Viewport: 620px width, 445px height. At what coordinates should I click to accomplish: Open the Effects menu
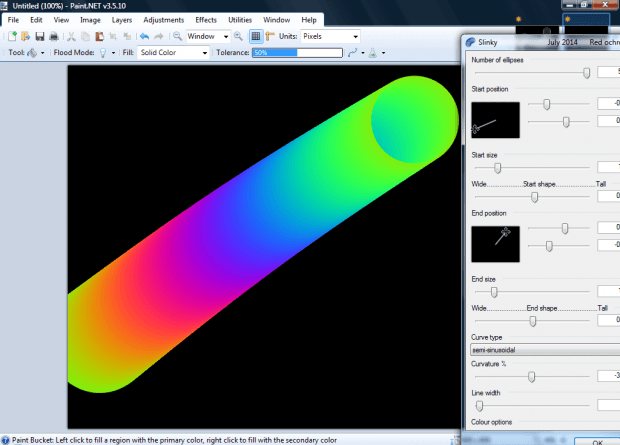pos(206,19)
